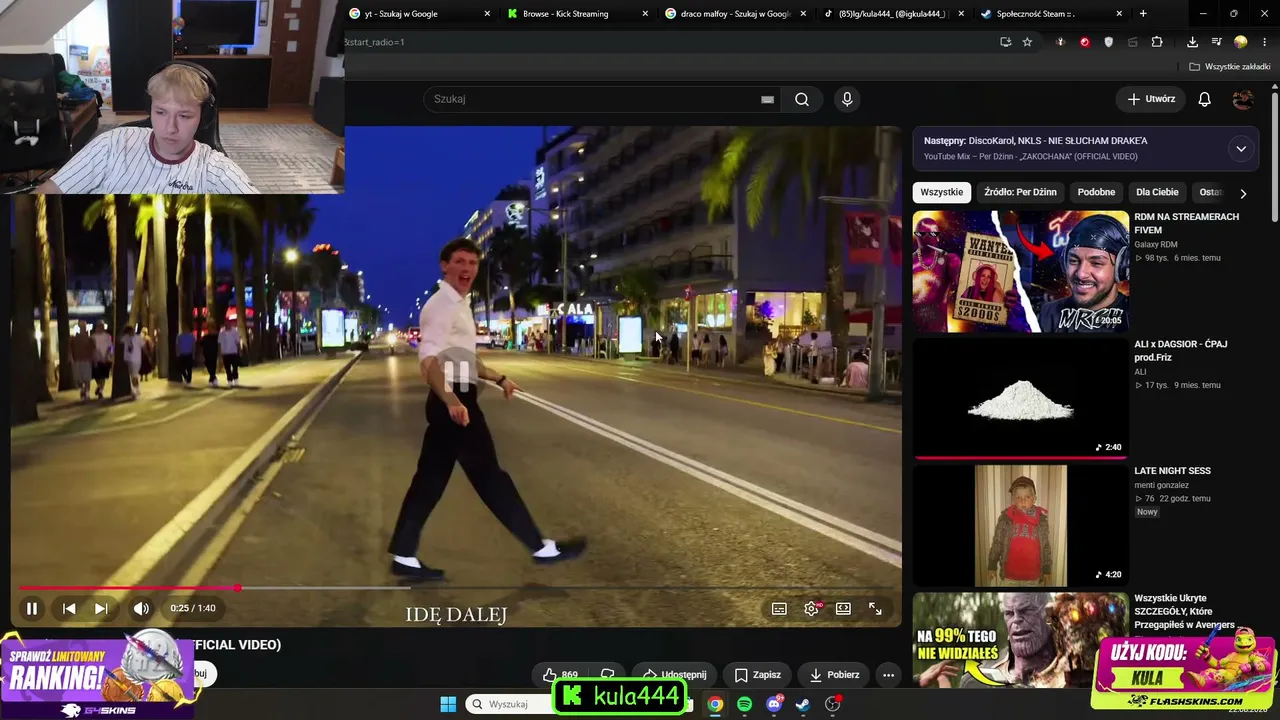The image size is (1280, 720).
Task: Open Spotify from the taskbar
Action: pos(744,704)
